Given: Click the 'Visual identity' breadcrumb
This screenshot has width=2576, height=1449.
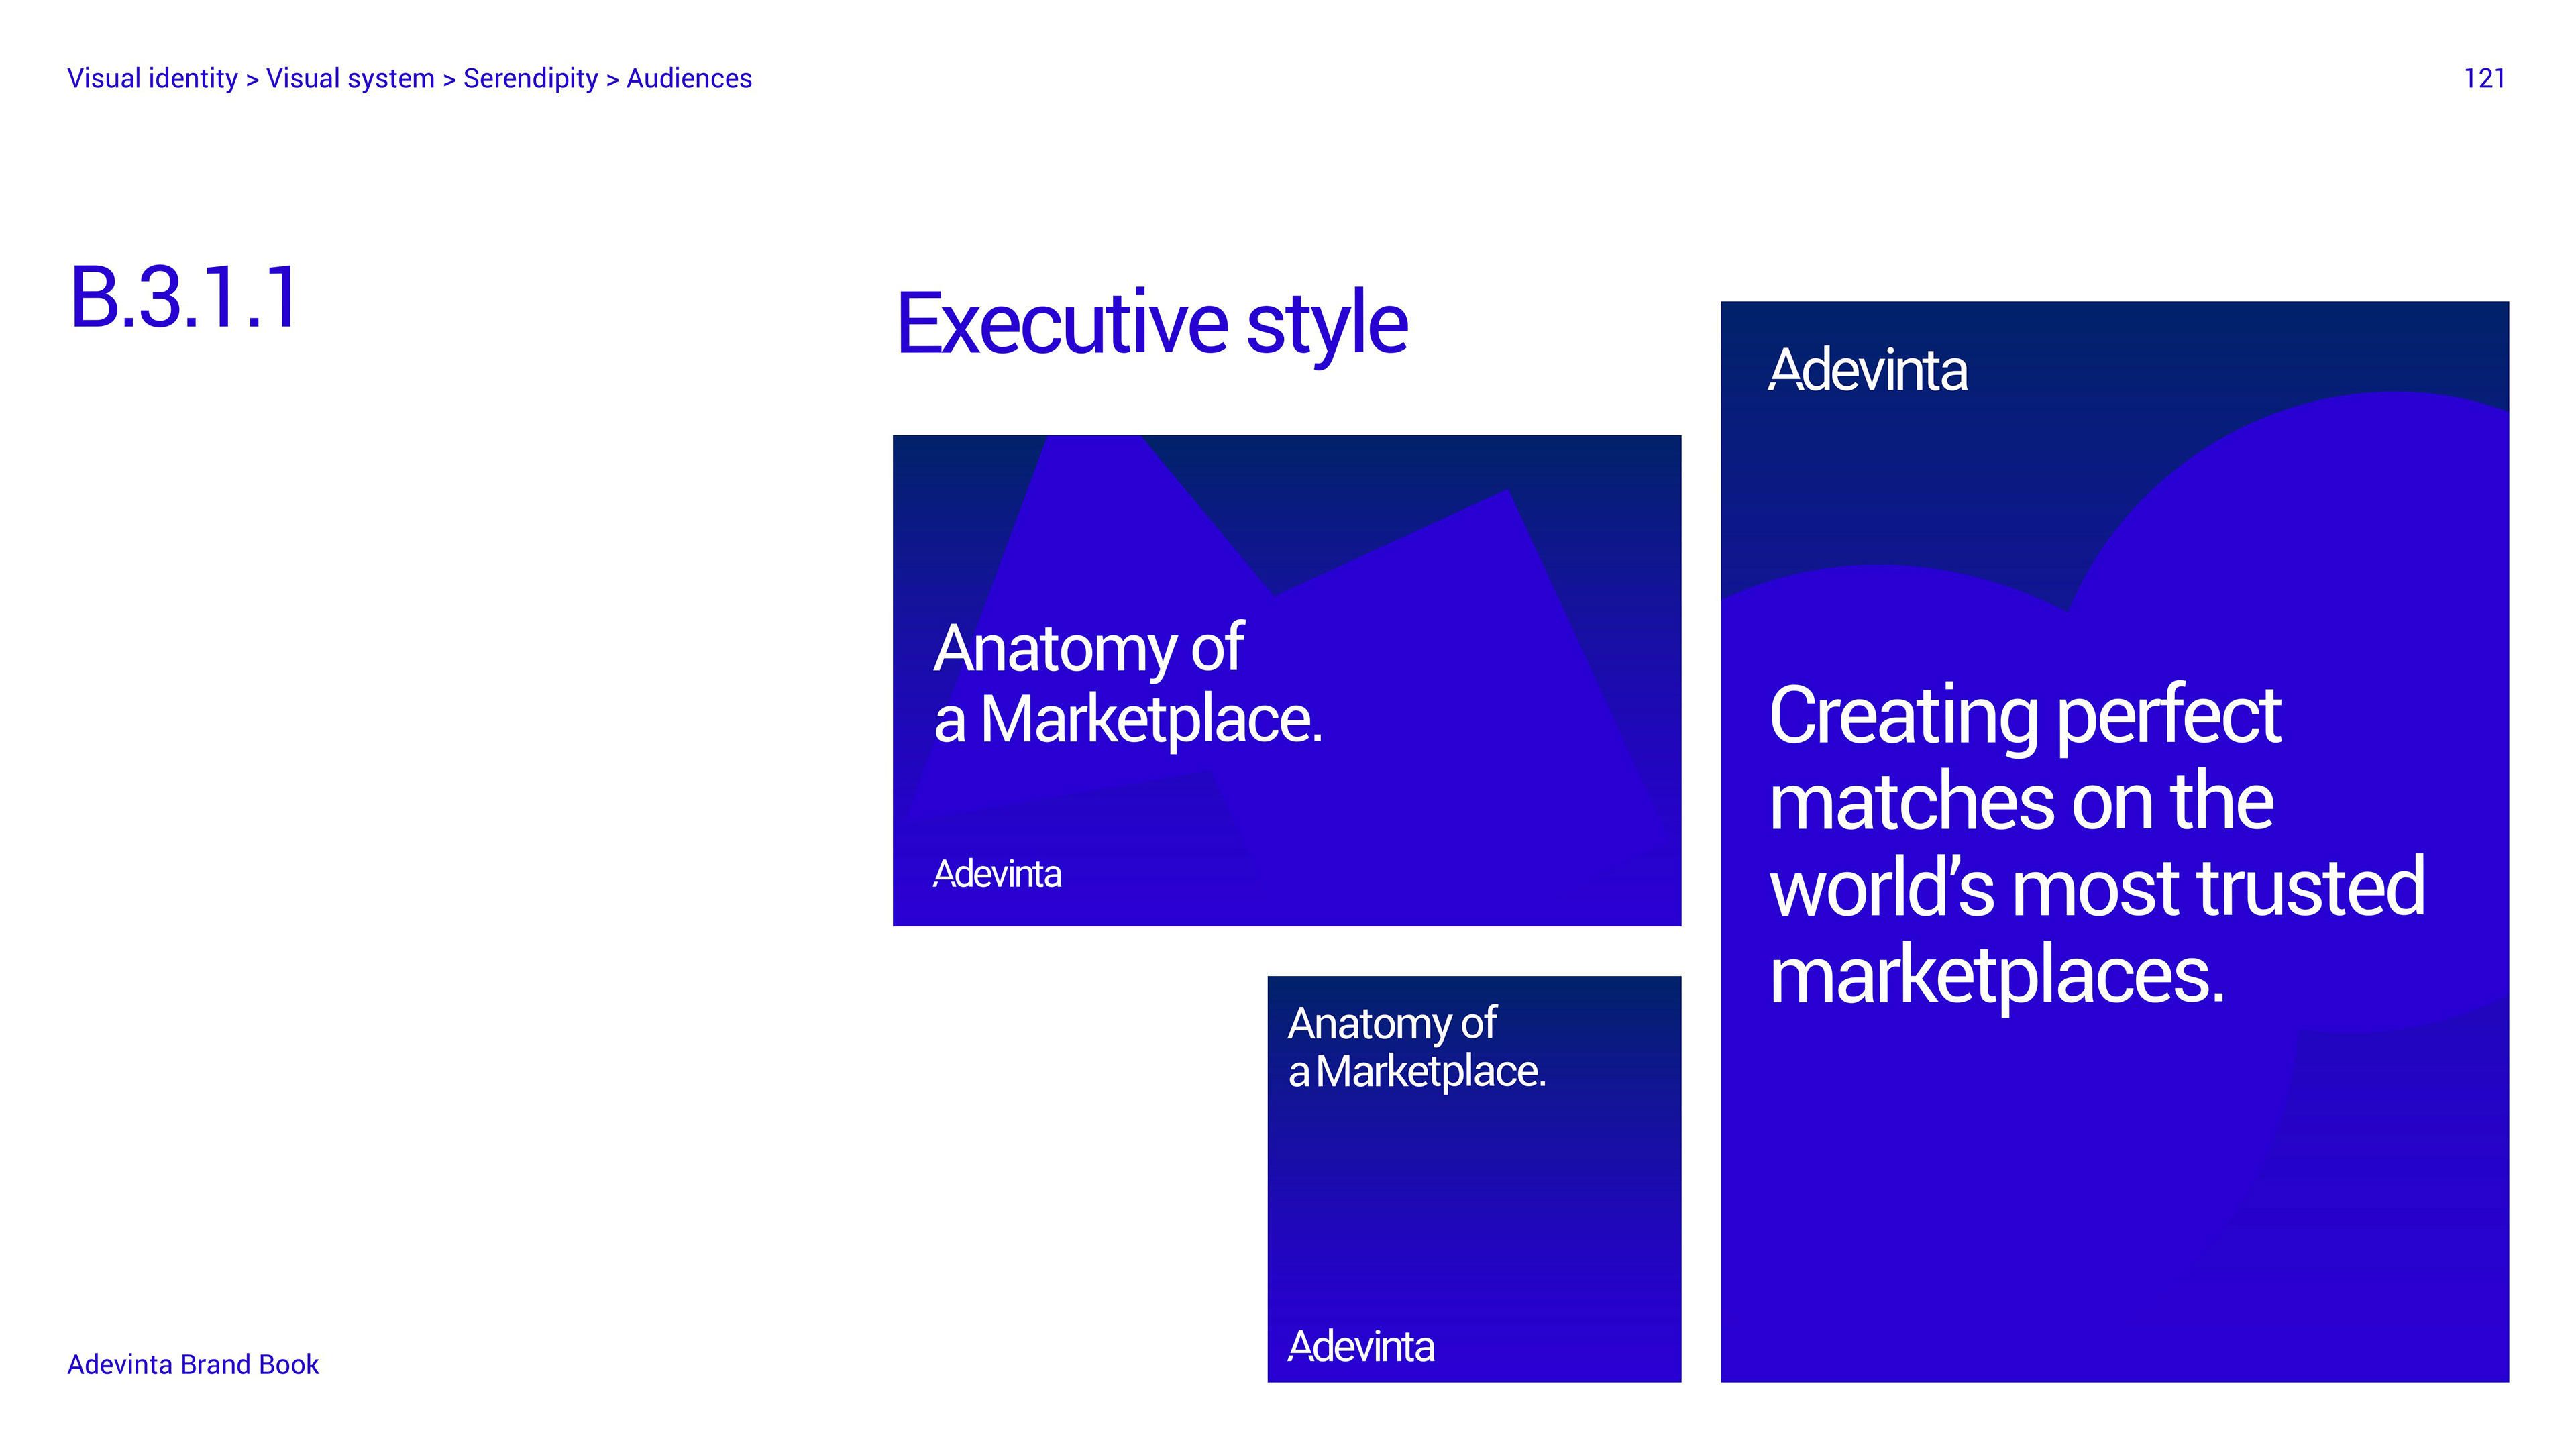Looking at the screenshot, I should (x=152, y=78).
